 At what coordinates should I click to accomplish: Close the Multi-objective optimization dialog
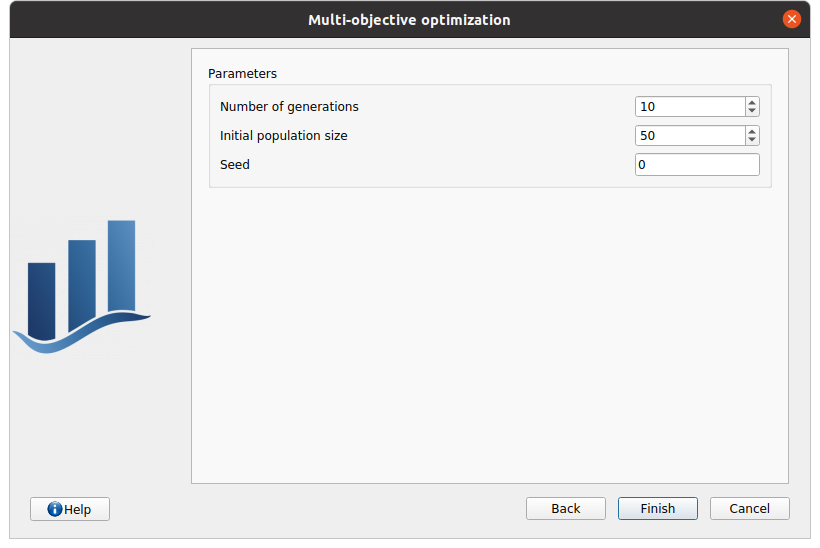tap(792, 19)
